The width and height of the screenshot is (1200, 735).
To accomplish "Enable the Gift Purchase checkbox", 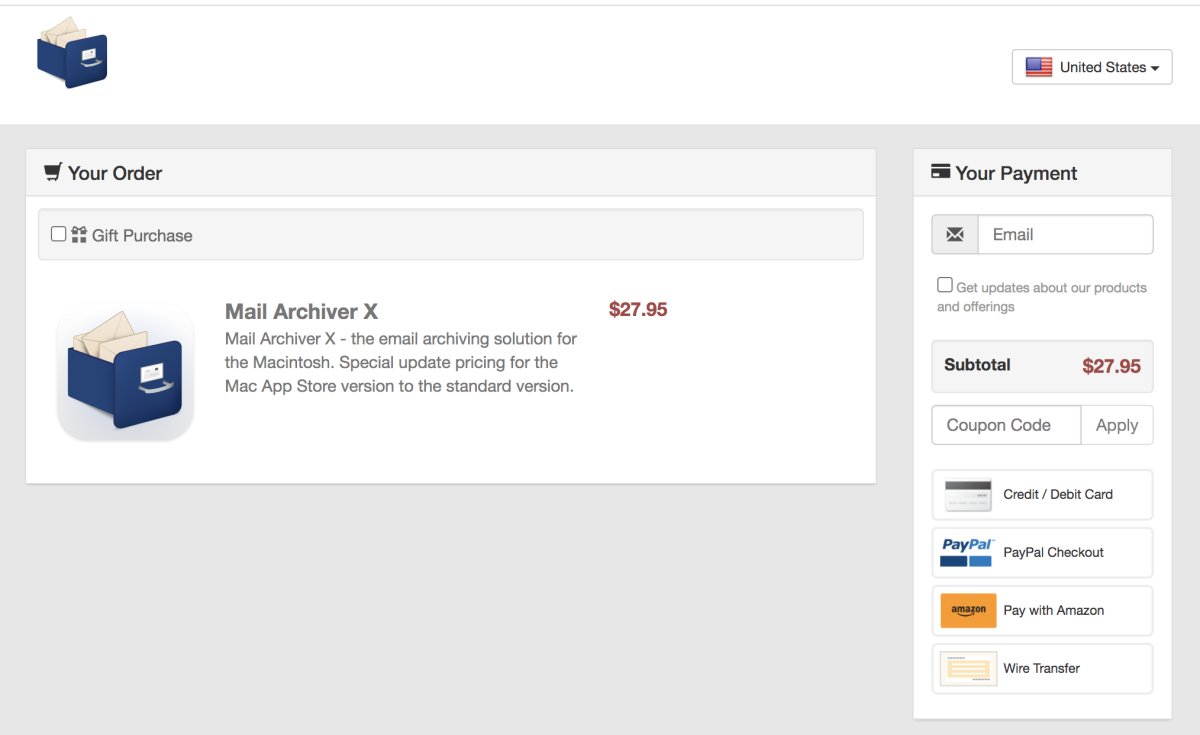I will coord(59,234).
